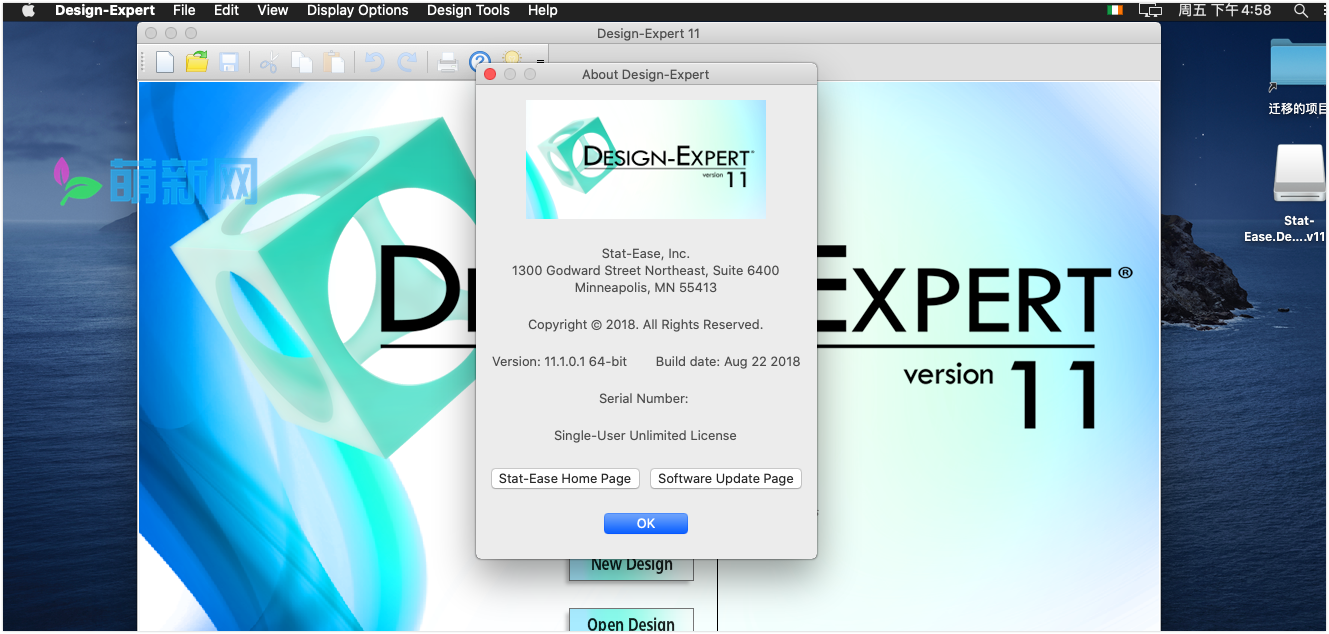The height and width of the screenshot is (634, 1329).
Task: Click the display mirroring menu bar icon
Action: [1151, 10]
